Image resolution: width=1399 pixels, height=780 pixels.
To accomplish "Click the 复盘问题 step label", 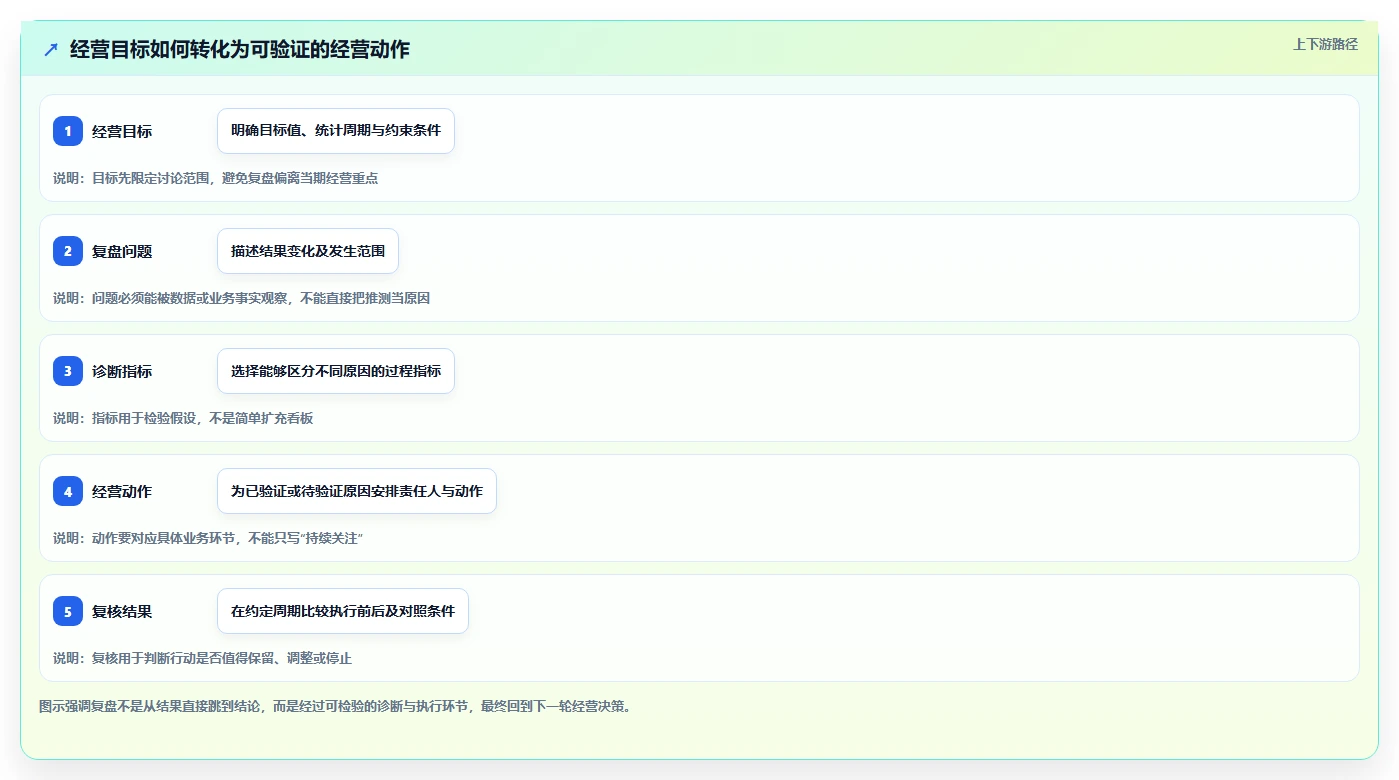I will 122,251.
